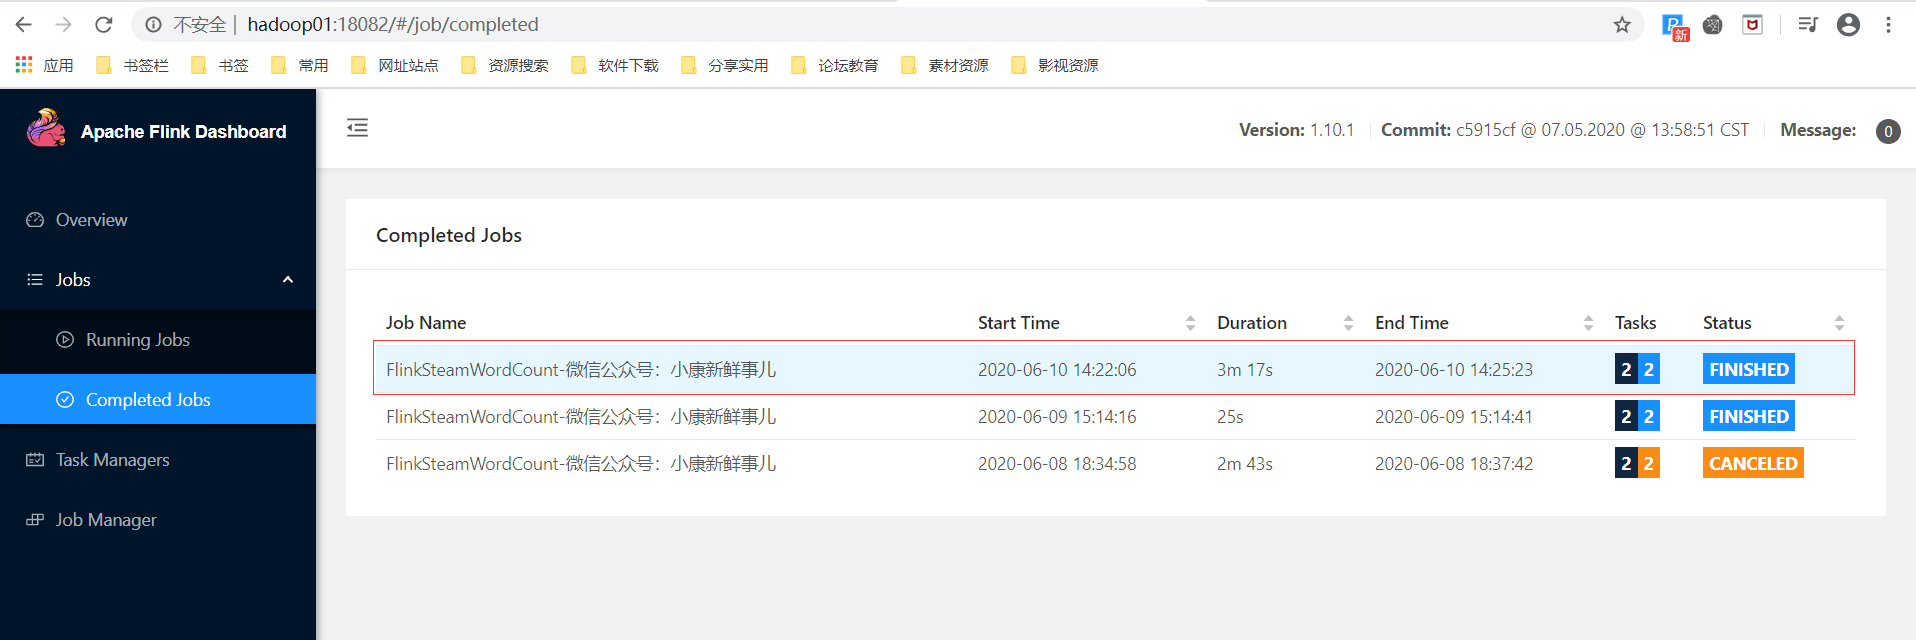Click the Jobs list icon in the sidebar
Screen dimensions: 1916x640
click(x=35, y=279)
